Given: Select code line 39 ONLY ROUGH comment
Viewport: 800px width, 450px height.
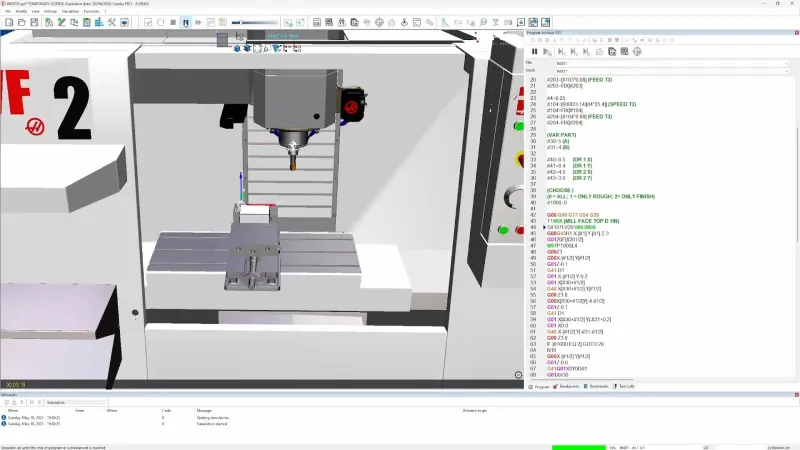Looking at the screenshot, I should 601,196.
